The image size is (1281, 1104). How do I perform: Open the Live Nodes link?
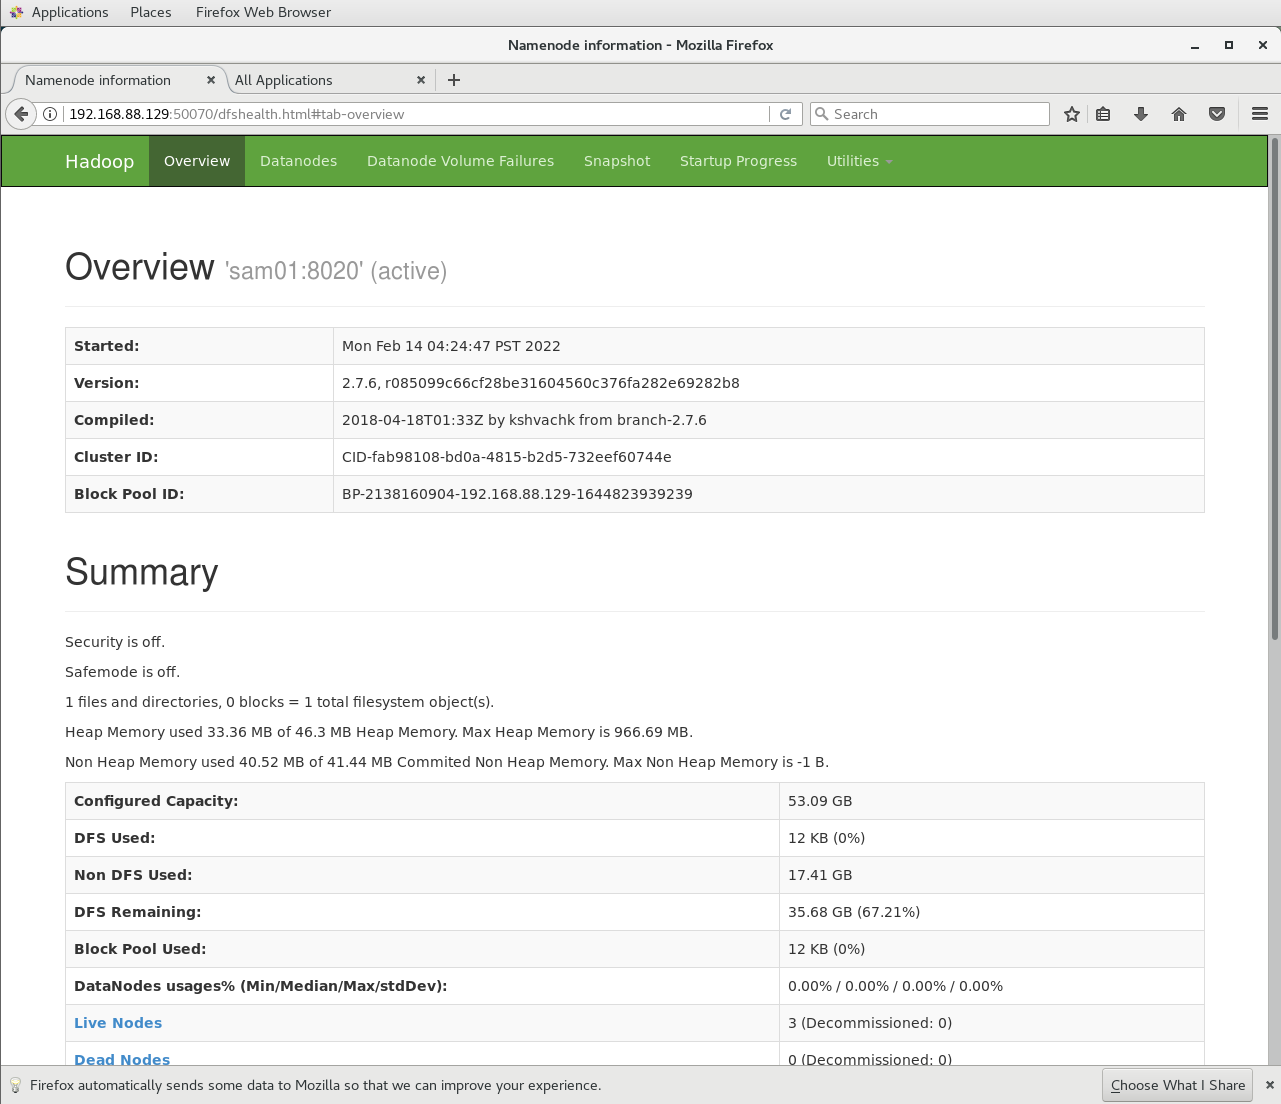pos(118,1023)
